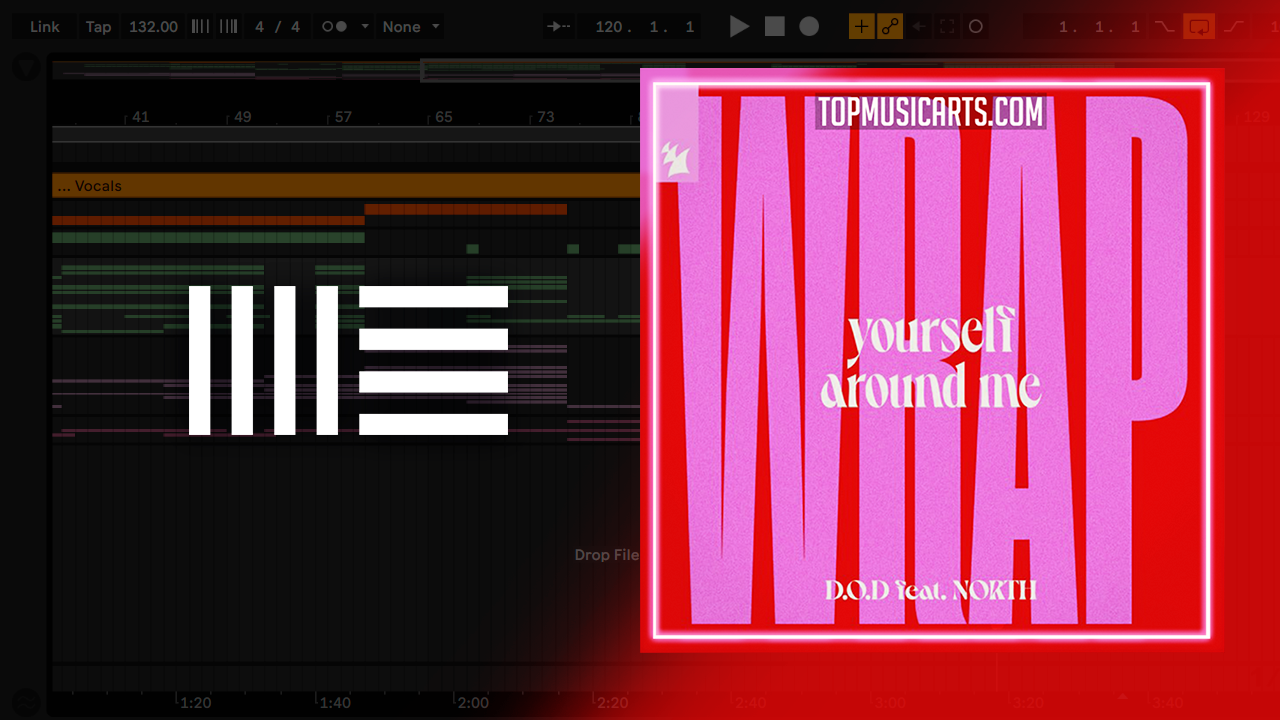Click the Re-enable Automation arrow icon
Viewport: 1280px width, 720px height.
click(x=918, y=27)
